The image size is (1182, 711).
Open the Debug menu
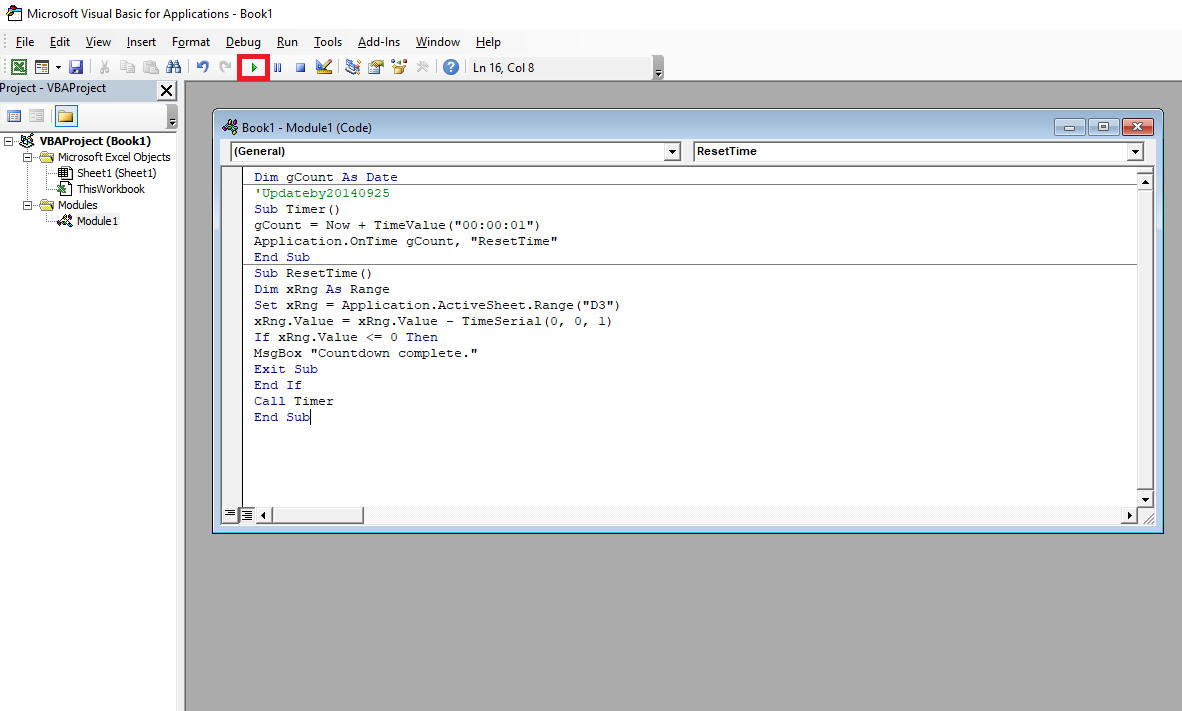point(243,42)
